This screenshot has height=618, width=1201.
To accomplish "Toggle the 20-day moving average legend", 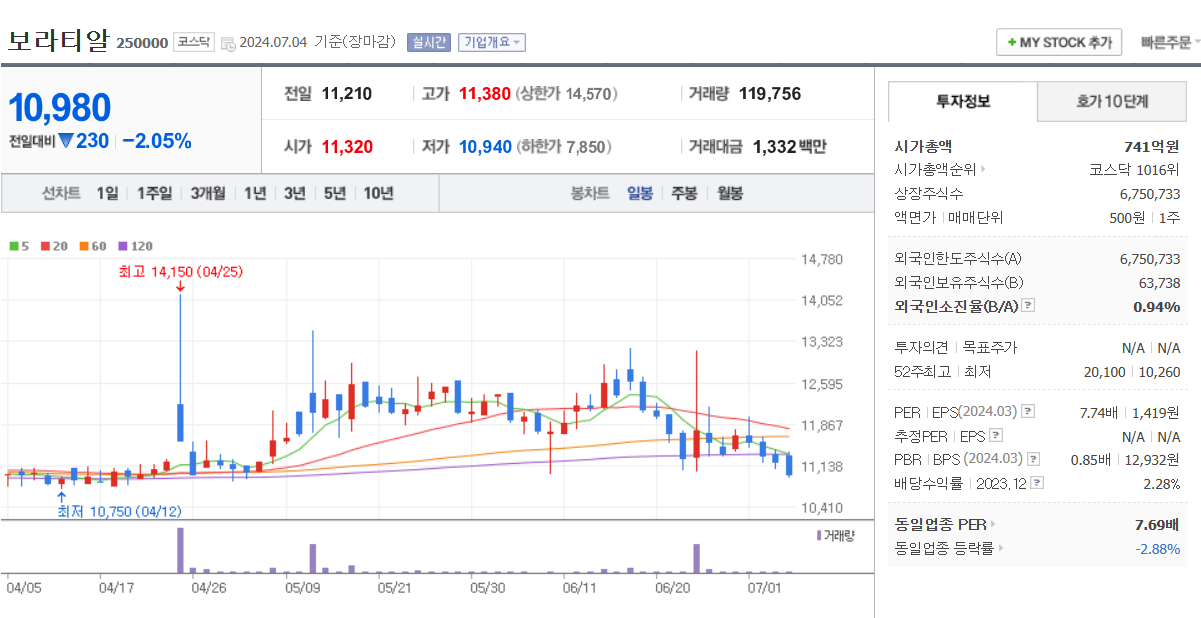I will pos(53,246).
